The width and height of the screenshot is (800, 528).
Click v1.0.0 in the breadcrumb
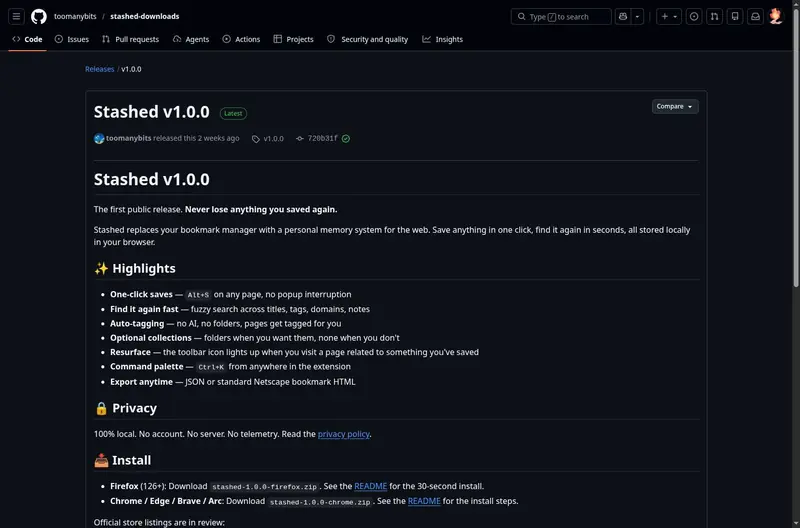point(131,69)
